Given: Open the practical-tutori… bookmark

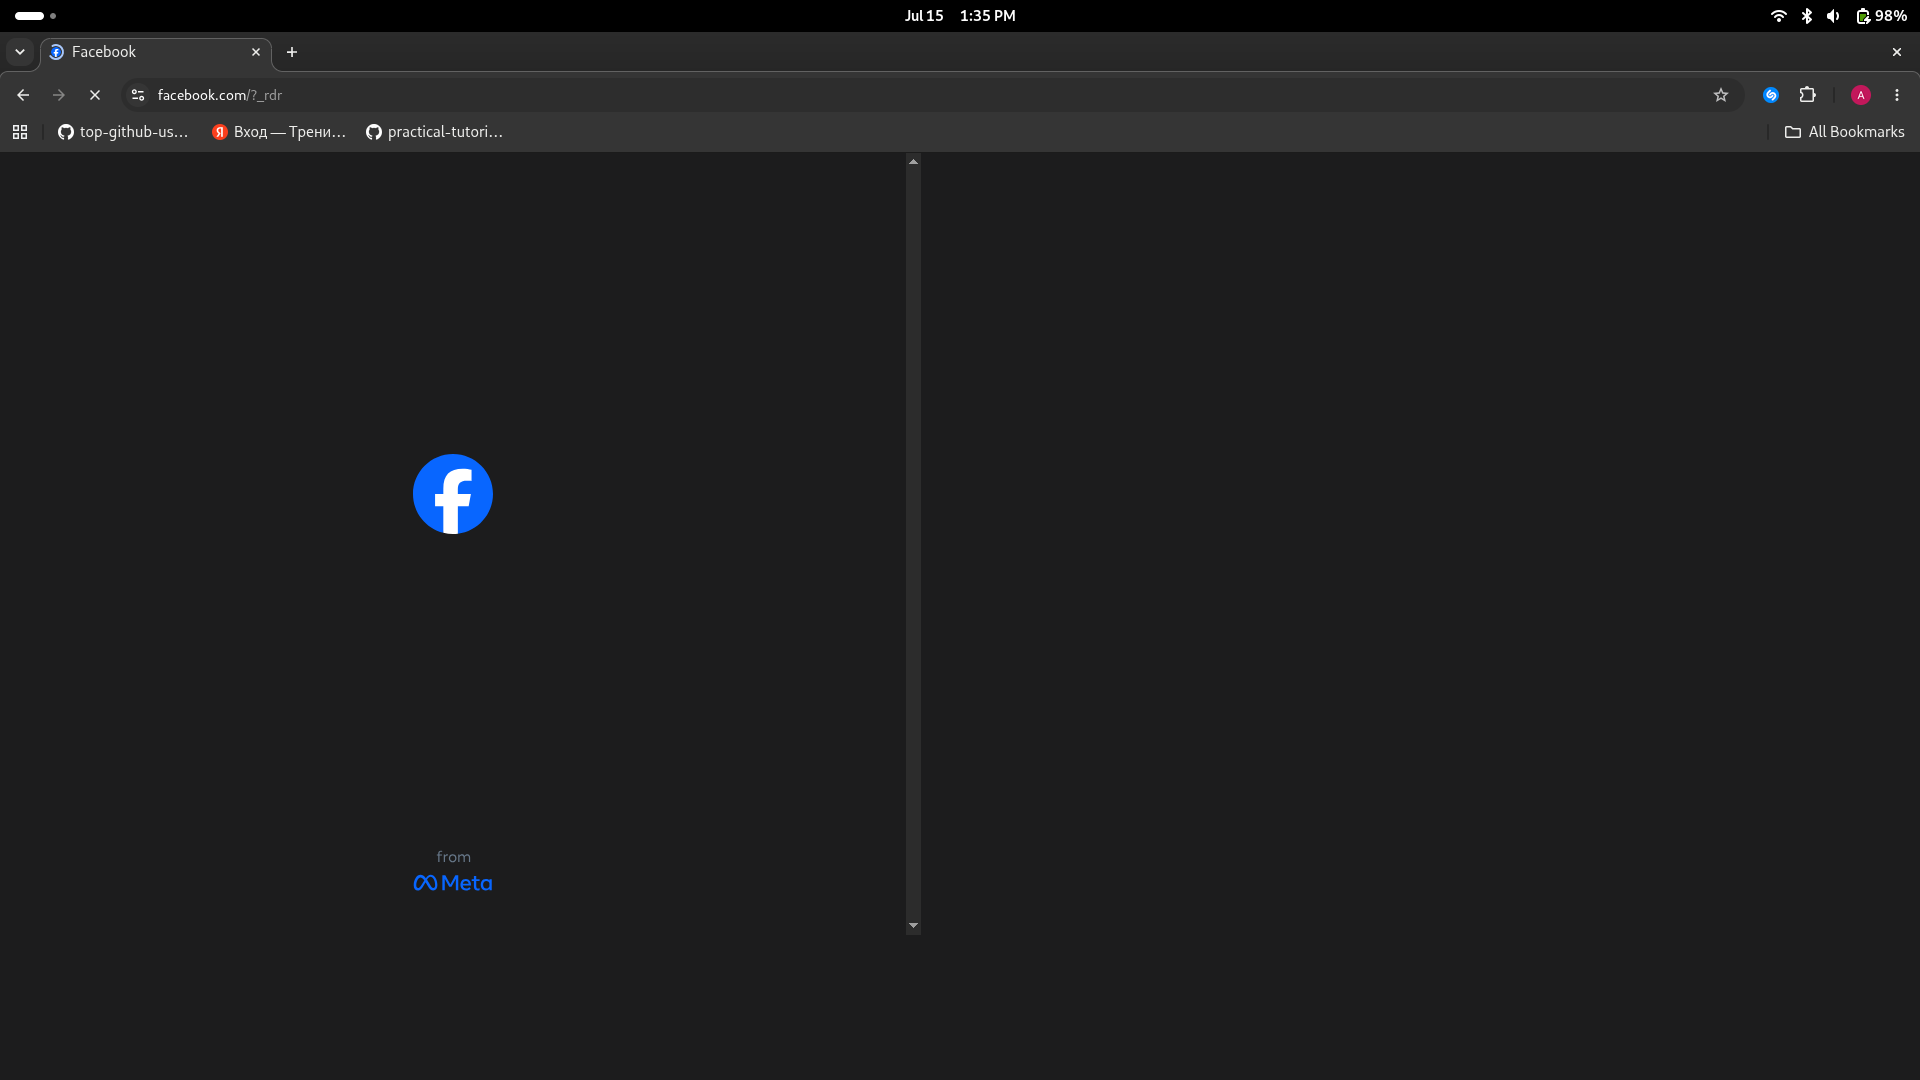Looking at the screenshot, I should (434, 132).
